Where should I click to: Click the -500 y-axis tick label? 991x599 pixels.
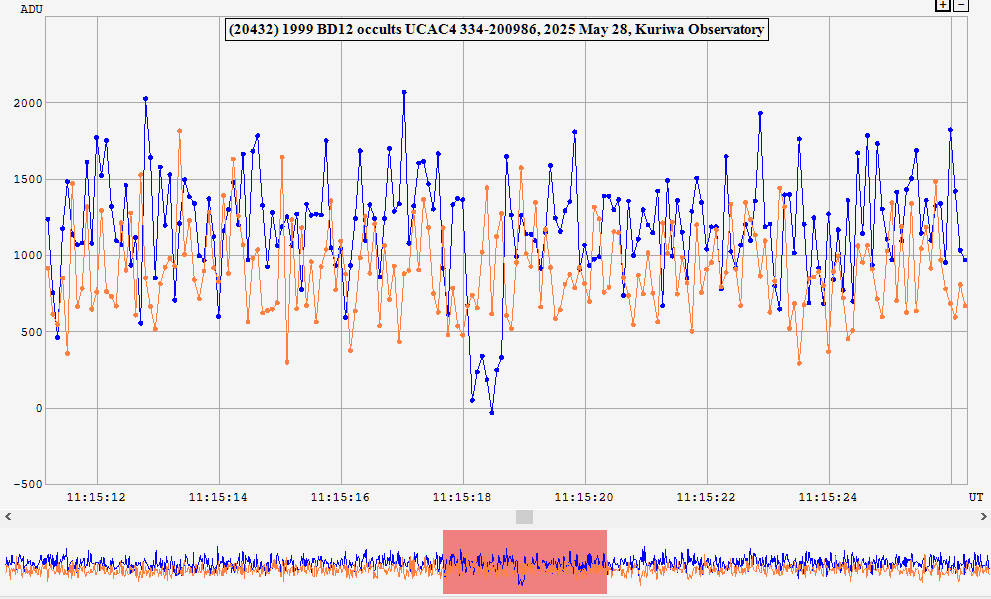(26, 485)
